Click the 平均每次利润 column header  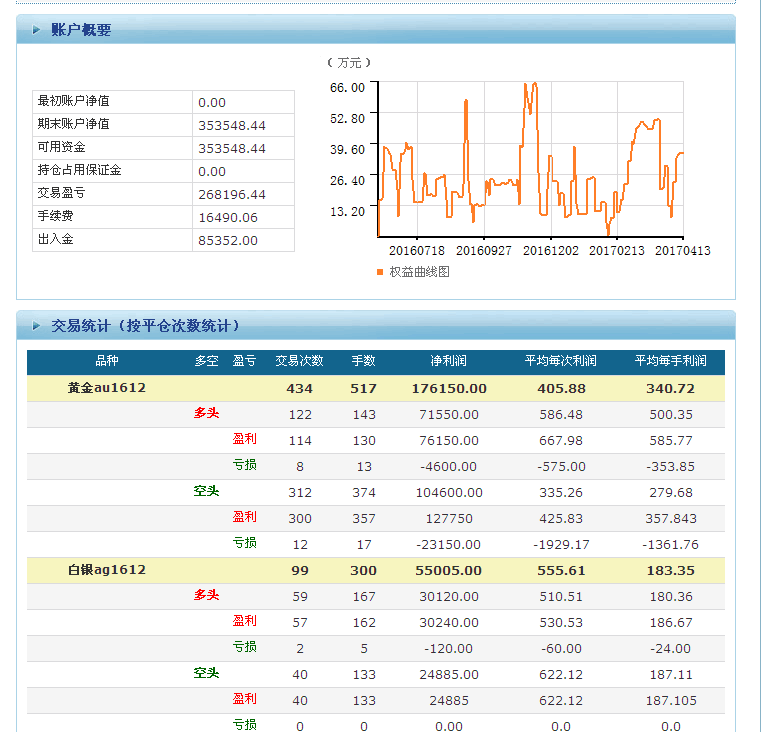tap(560, 361)
